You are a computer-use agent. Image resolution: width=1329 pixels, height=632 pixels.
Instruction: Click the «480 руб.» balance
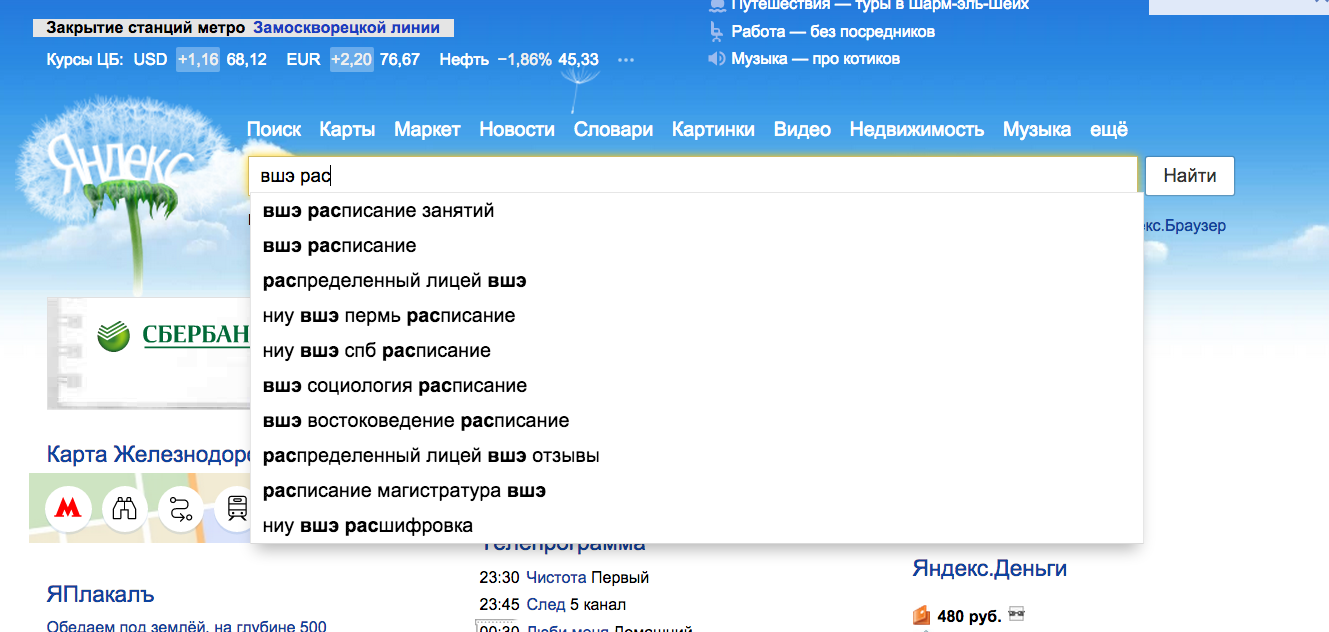[969, 616]
